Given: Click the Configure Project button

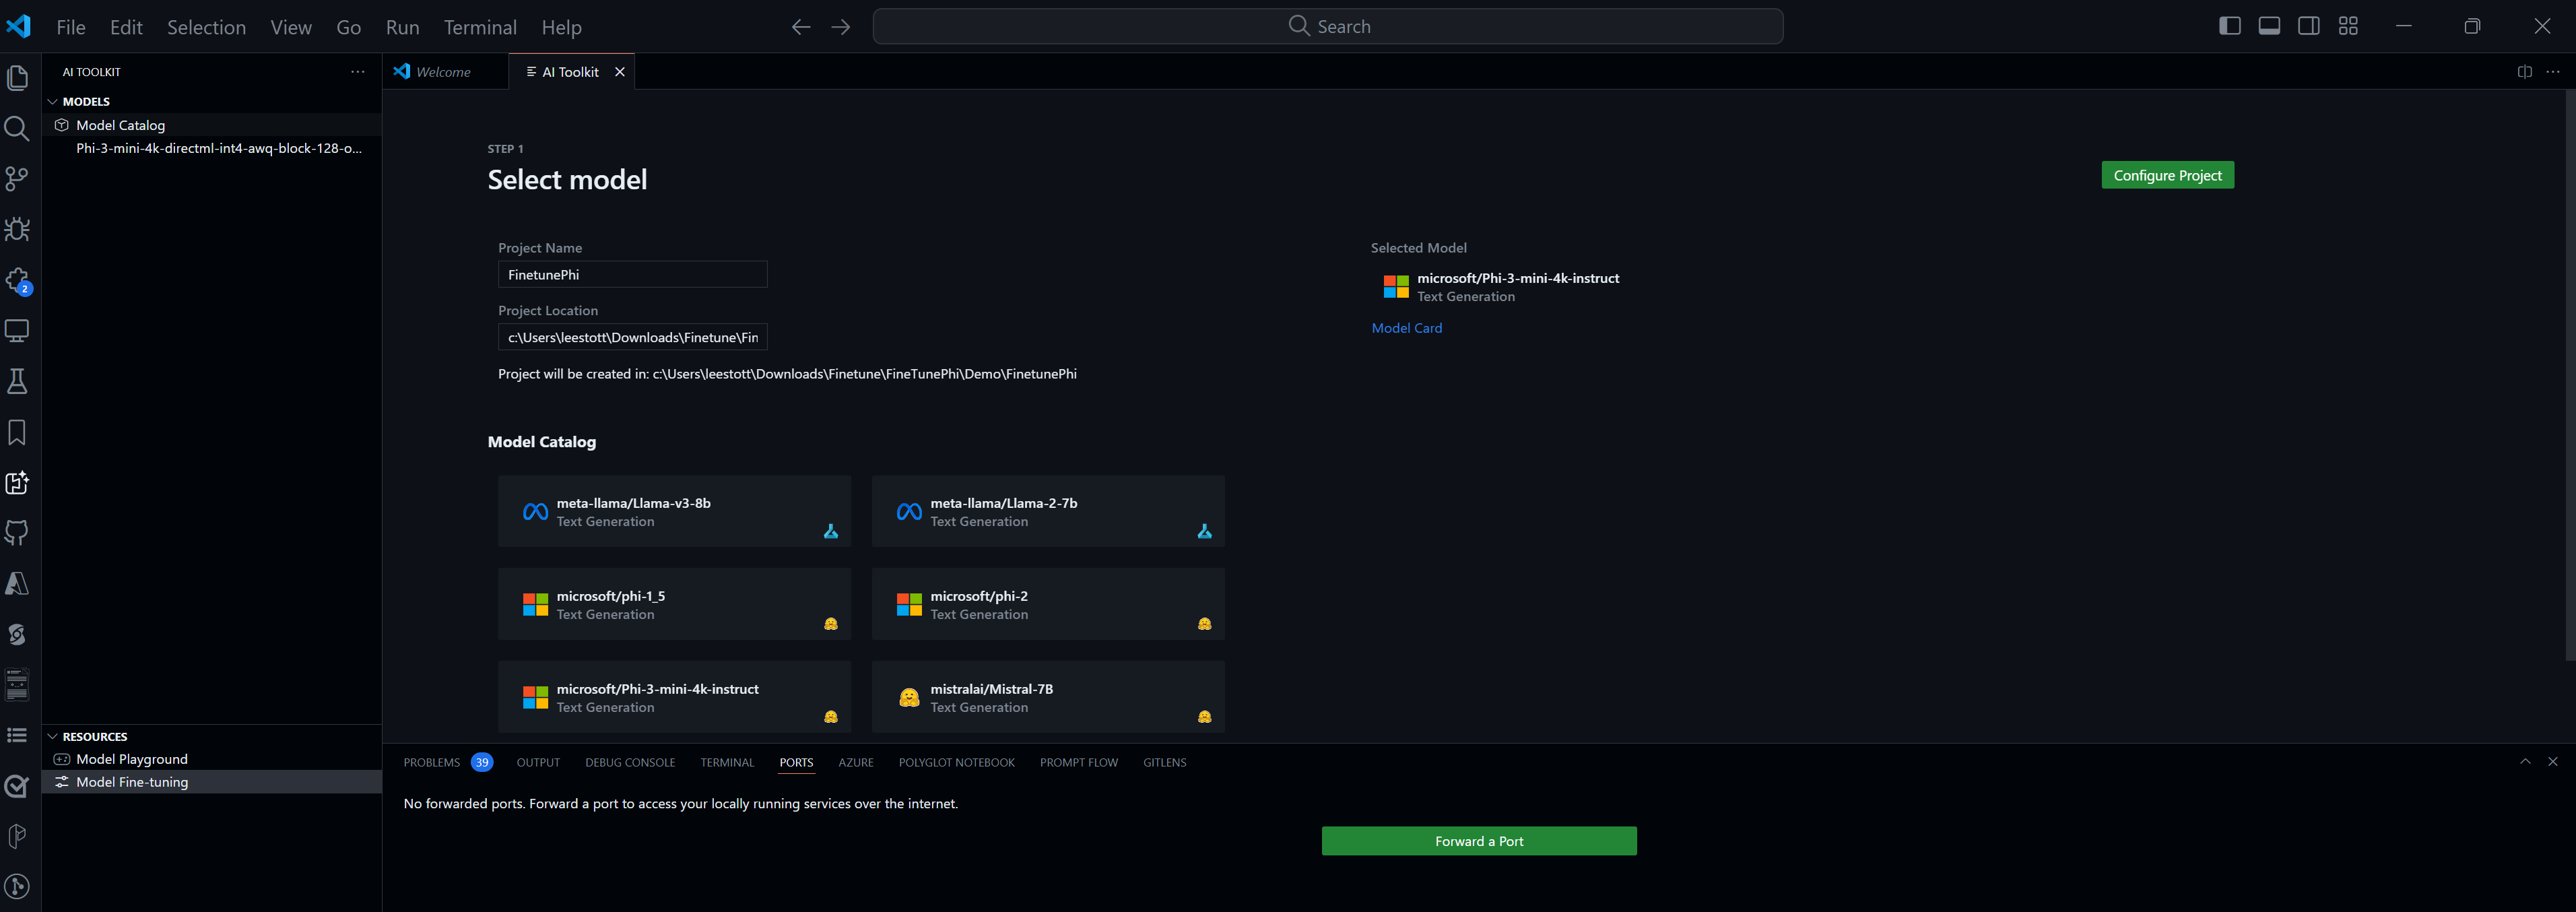Looking at the screenshot, I should pos(2167,175).
